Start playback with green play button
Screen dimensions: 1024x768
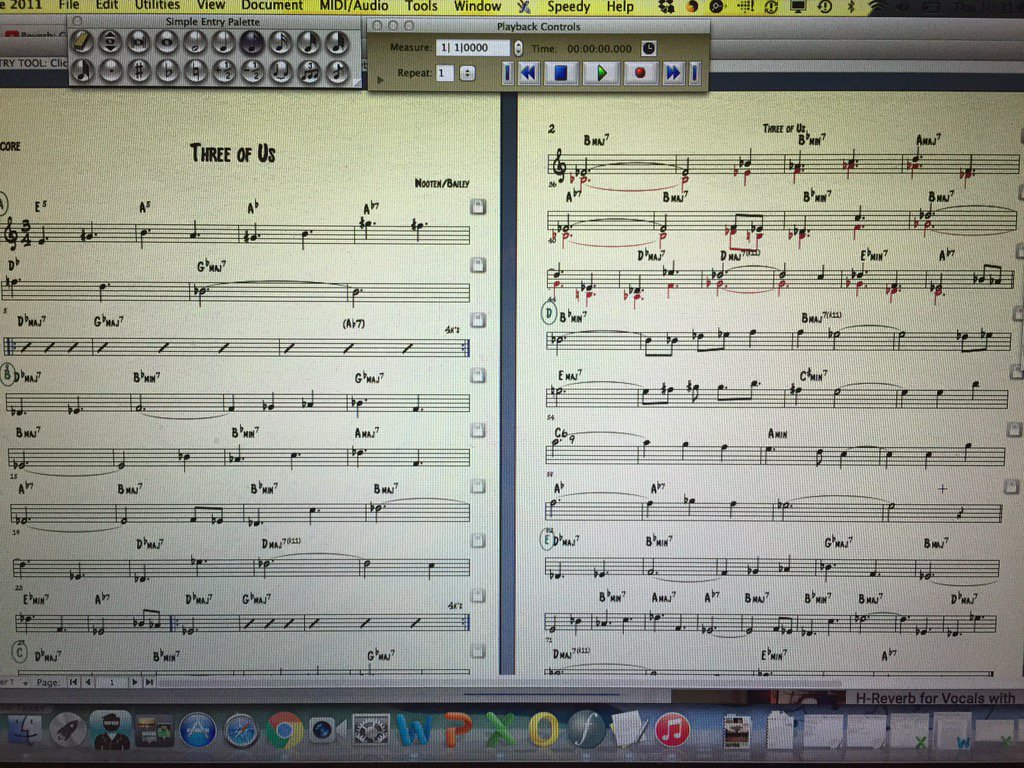tap(601, 72)
